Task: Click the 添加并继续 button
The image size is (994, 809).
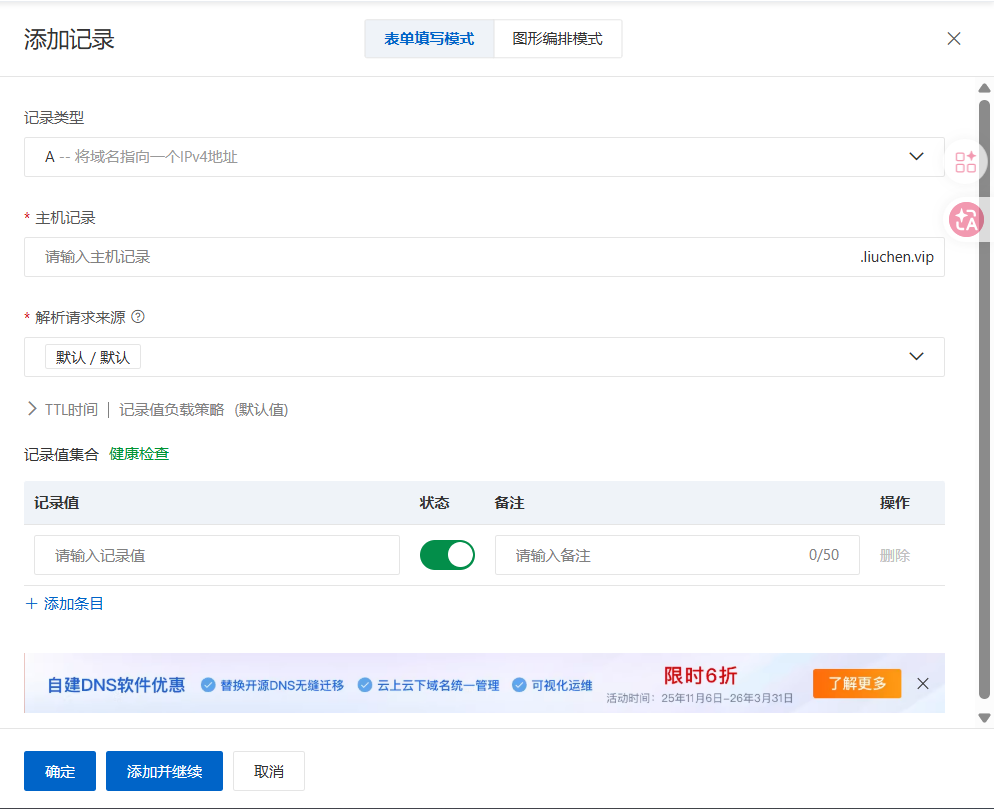Action: (x=164, y=771)
